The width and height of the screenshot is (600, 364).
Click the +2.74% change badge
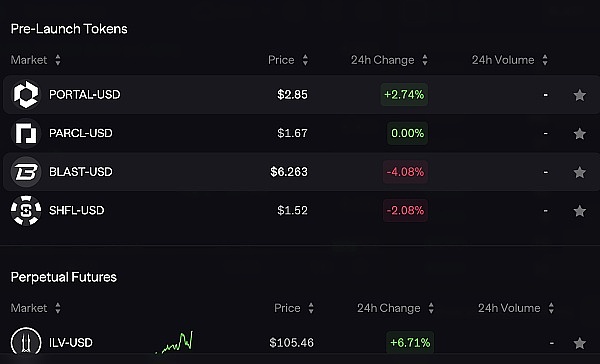point(404,95)
